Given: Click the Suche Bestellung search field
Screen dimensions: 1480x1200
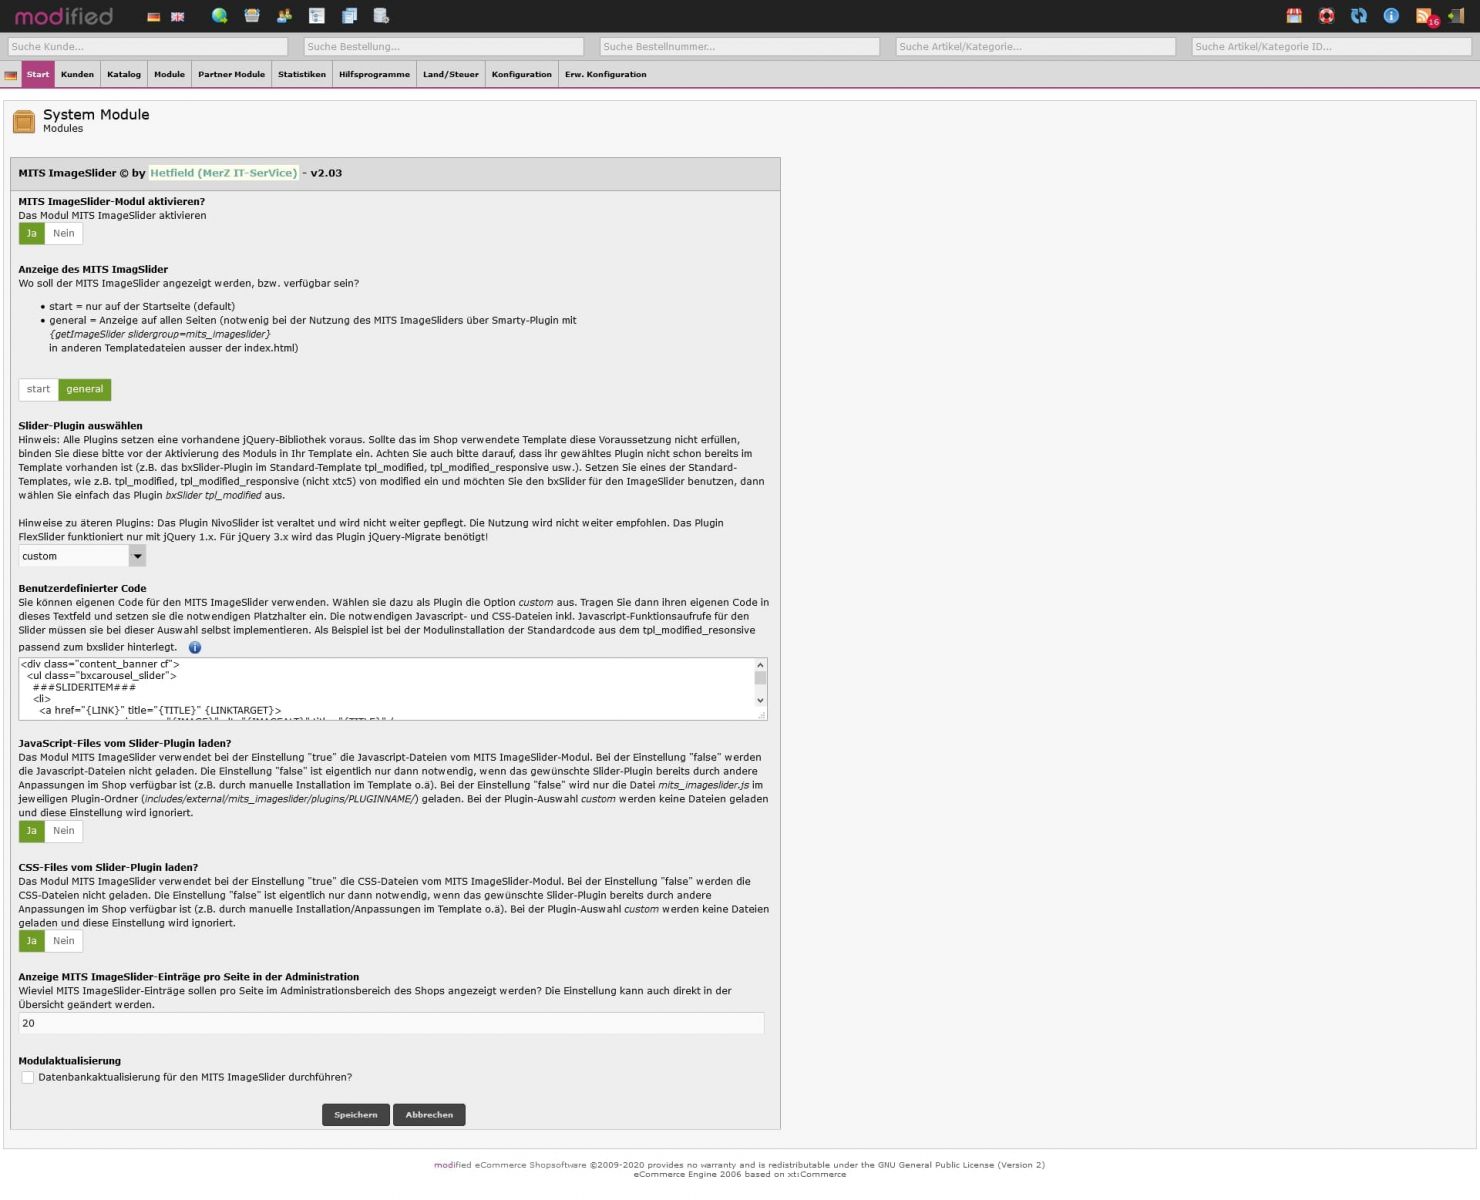Looking at the screenshot, I should (444, 47).
